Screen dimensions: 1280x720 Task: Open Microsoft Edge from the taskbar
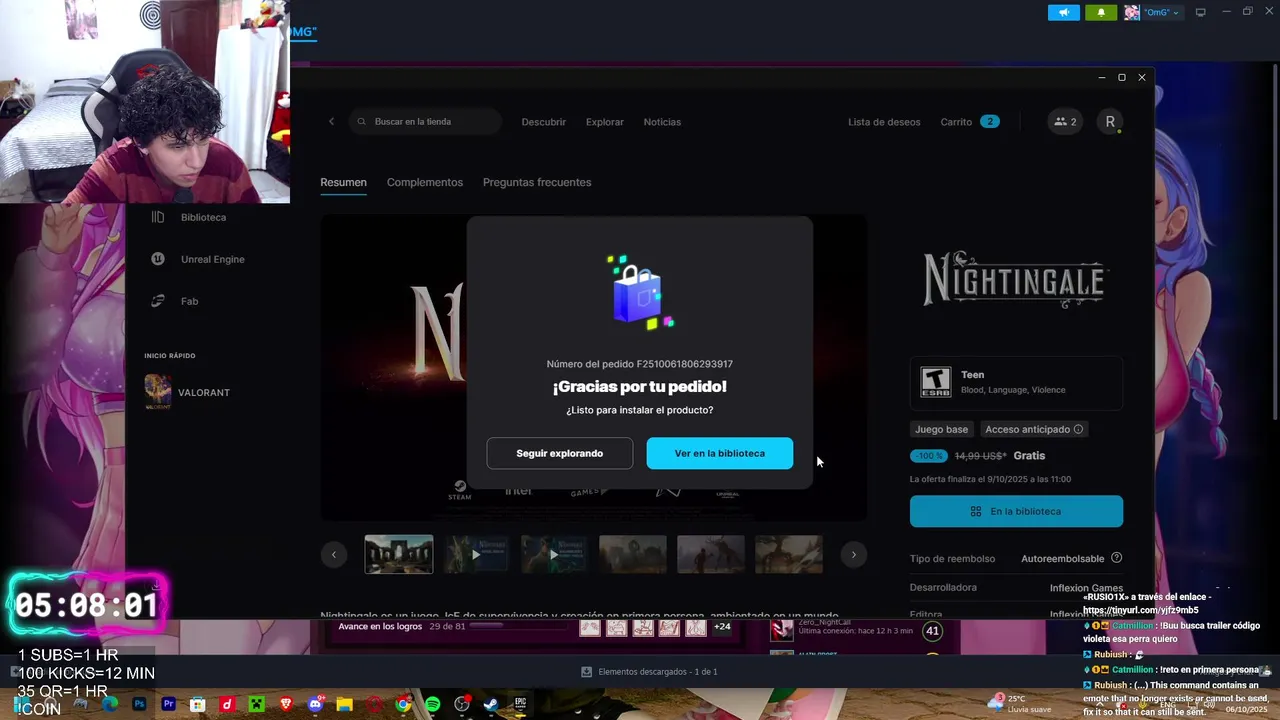pos(110,704)
